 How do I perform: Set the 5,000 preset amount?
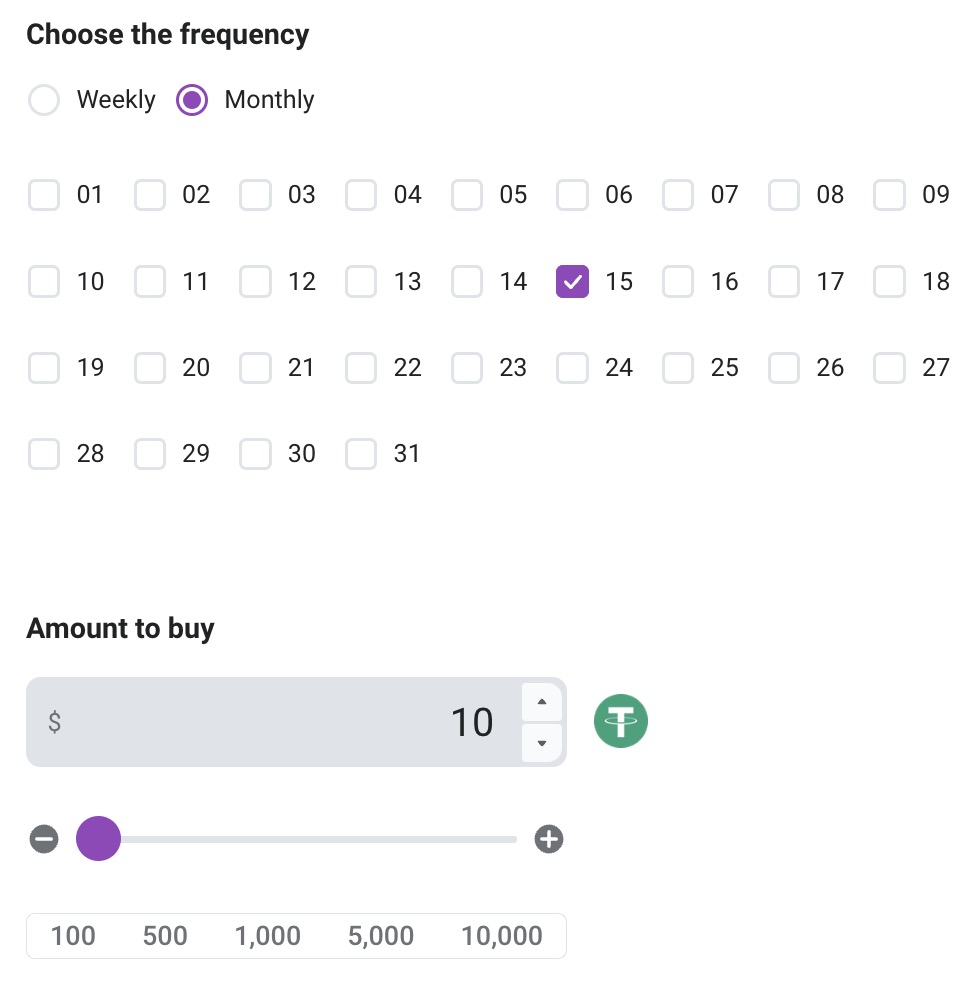point(381,936)
